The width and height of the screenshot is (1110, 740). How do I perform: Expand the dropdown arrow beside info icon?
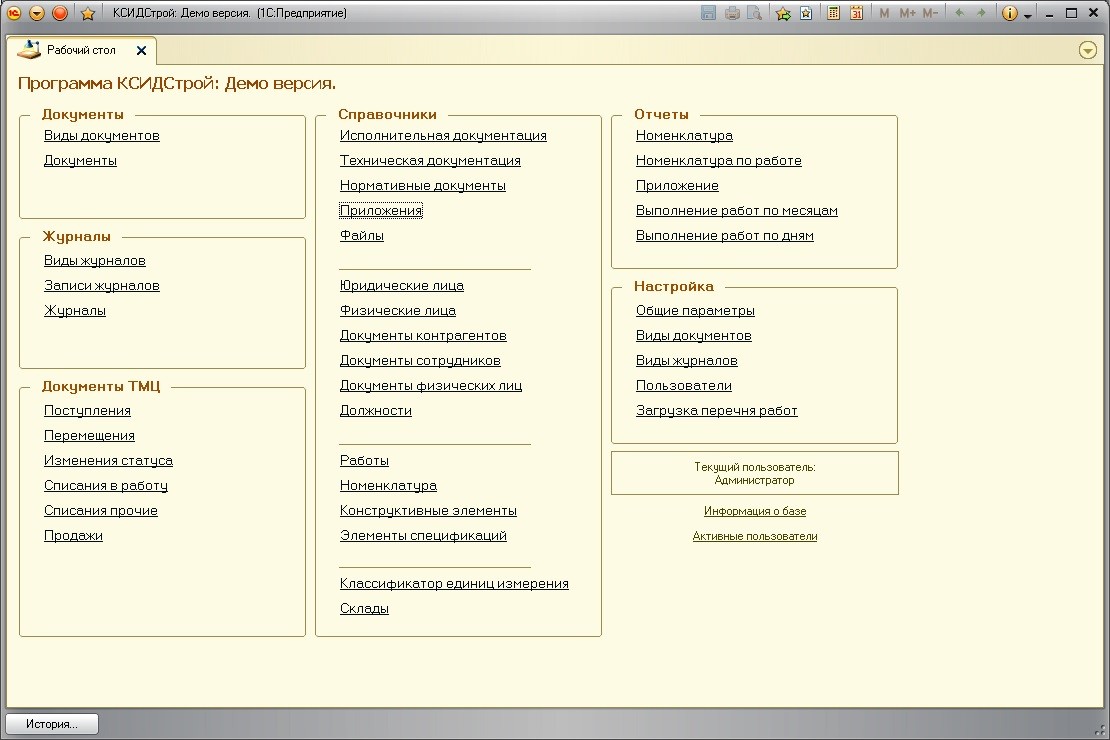(x=1028, y=15)
